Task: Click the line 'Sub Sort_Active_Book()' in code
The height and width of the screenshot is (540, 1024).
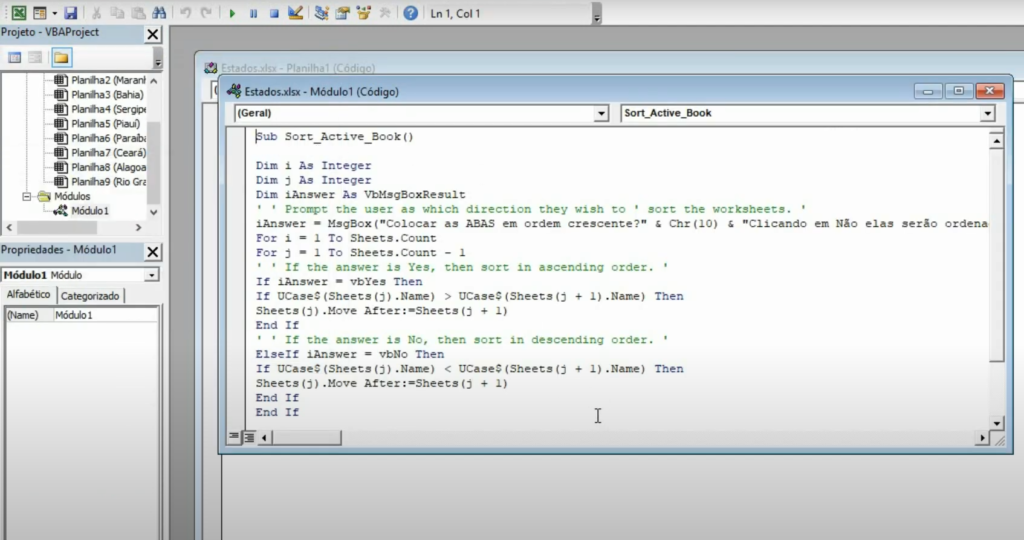Action: (x=334, y=136)
